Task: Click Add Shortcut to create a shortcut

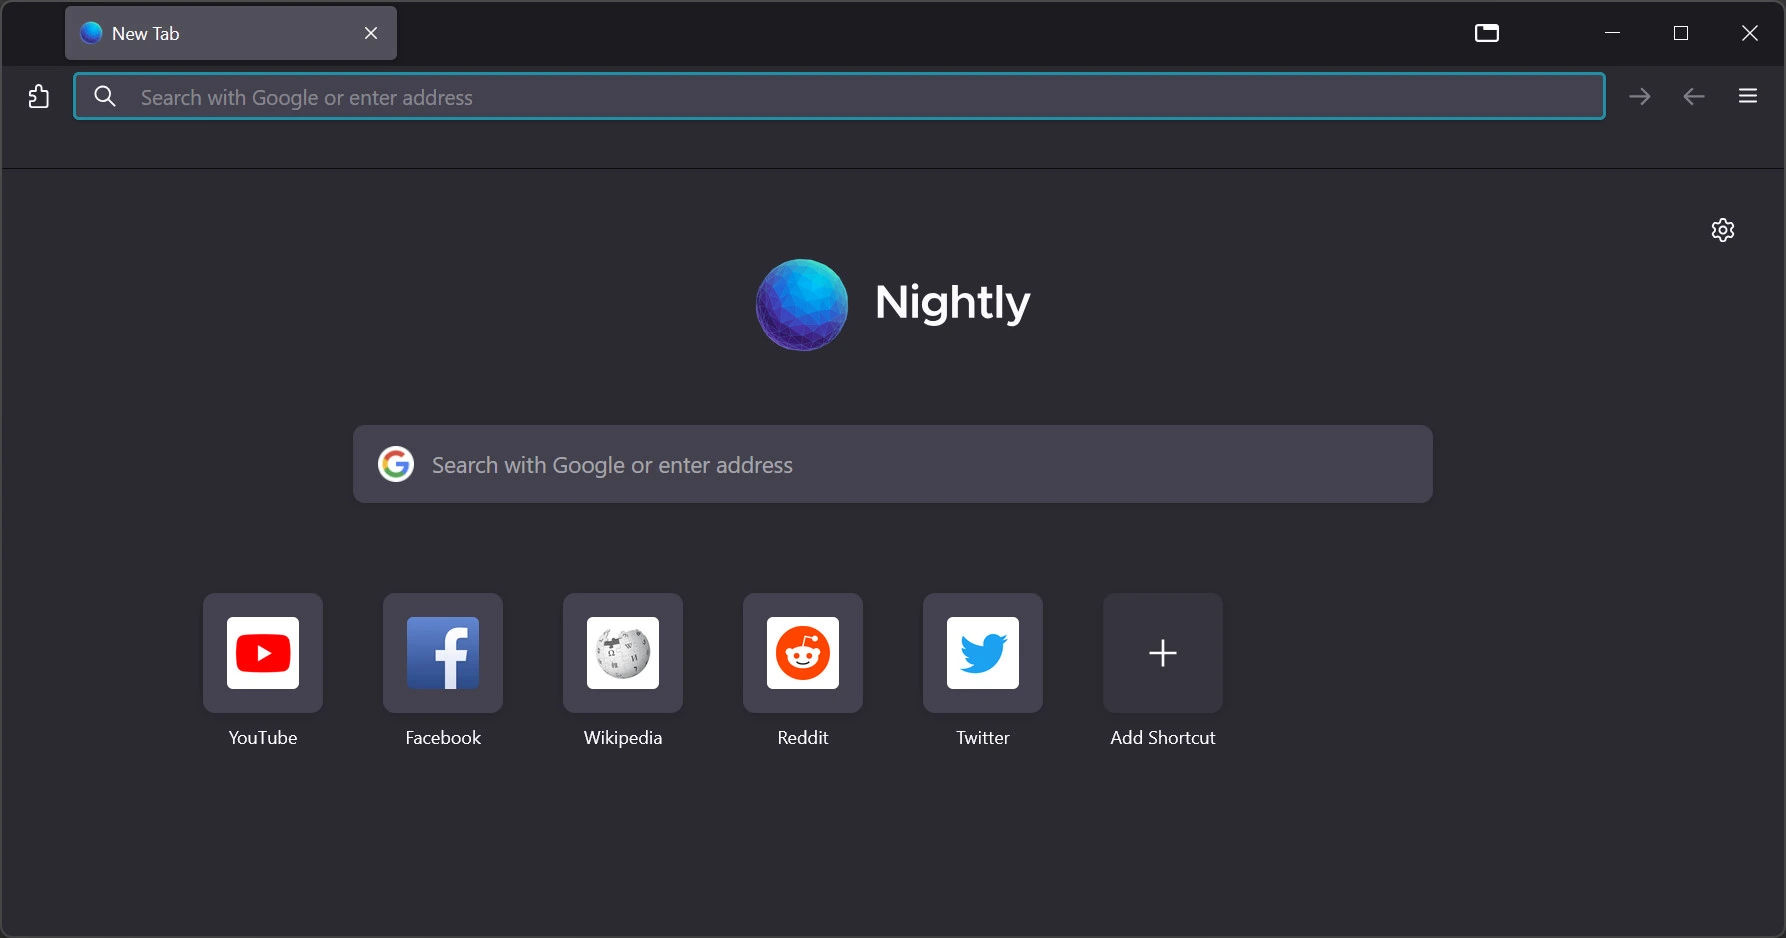Action: point(1162,653)
